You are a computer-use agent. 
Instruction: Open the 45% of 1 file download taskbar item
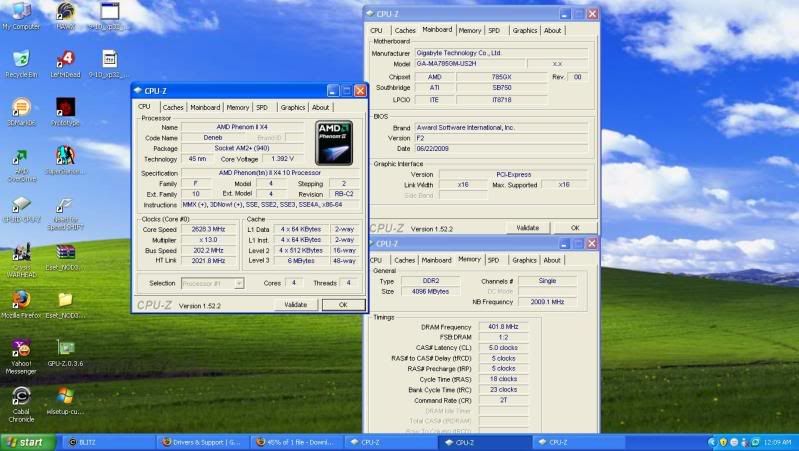pyautogui.click(x=298, y=442)
